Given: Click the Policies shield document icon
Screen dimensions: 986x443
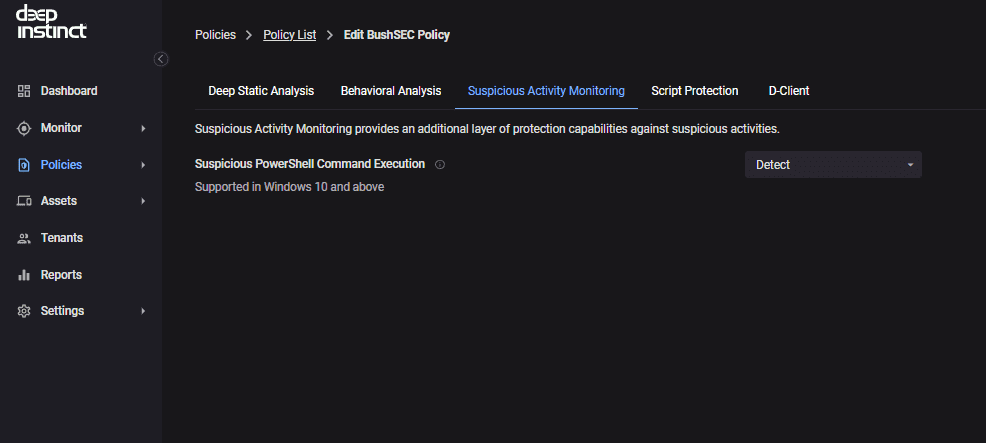Looking at the screenshot, I should (x=24, y=165).
